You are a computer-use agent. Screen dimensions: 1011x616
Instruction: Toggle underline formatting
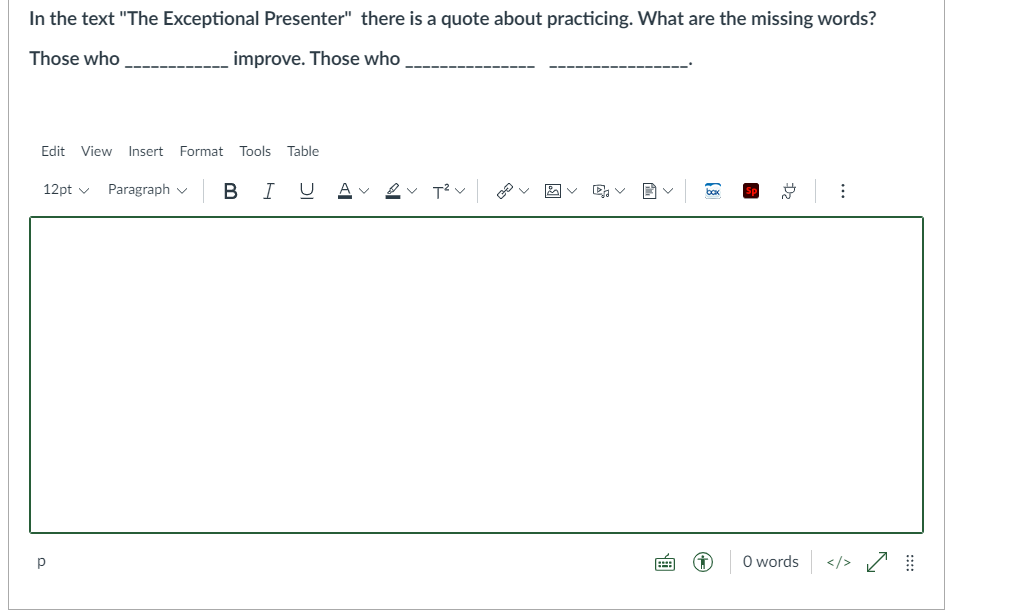point(304,190)
